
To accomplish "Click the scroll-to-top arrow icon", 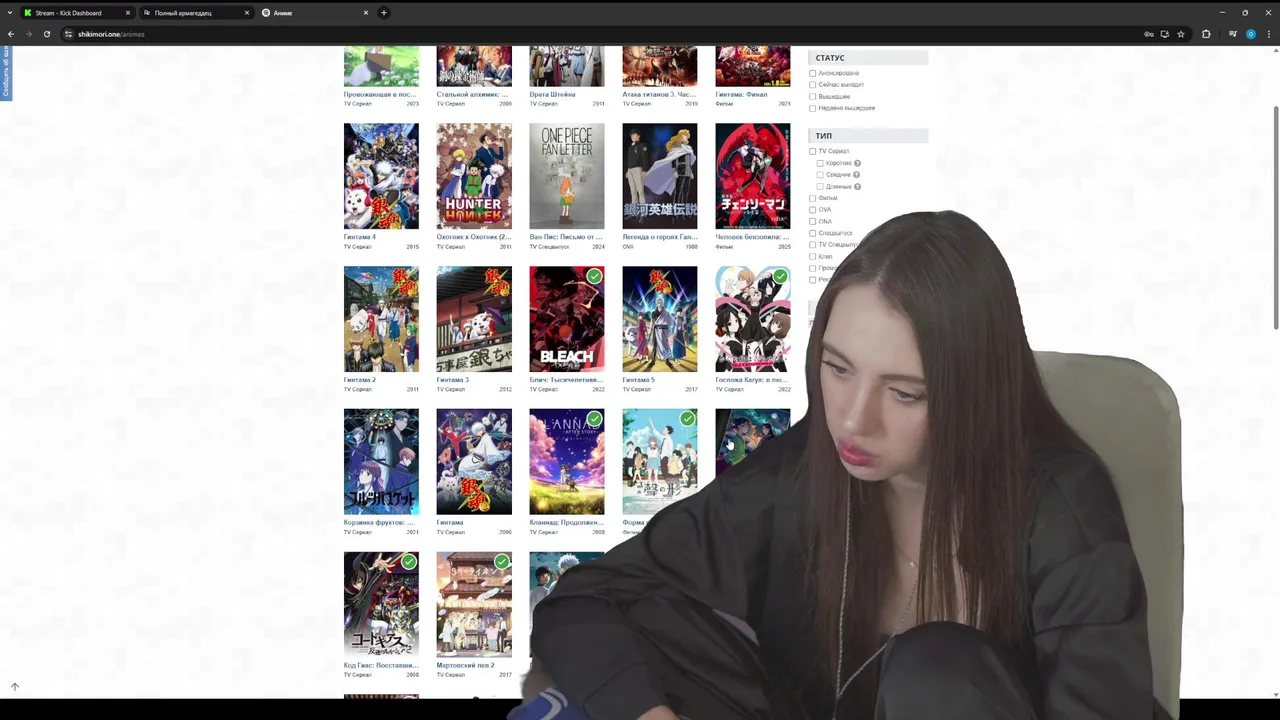I will pos(15,687).
